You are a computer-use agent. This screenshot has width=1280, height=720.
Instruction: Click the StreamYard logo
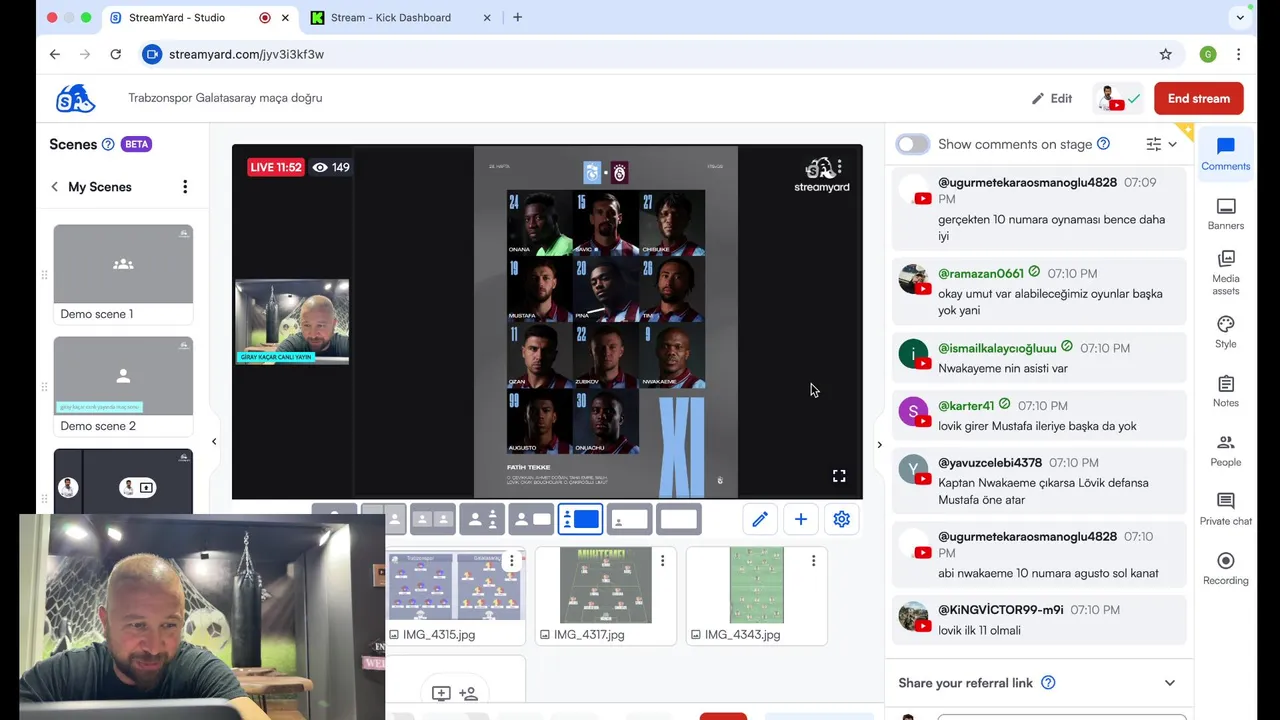tap(76, 98)
